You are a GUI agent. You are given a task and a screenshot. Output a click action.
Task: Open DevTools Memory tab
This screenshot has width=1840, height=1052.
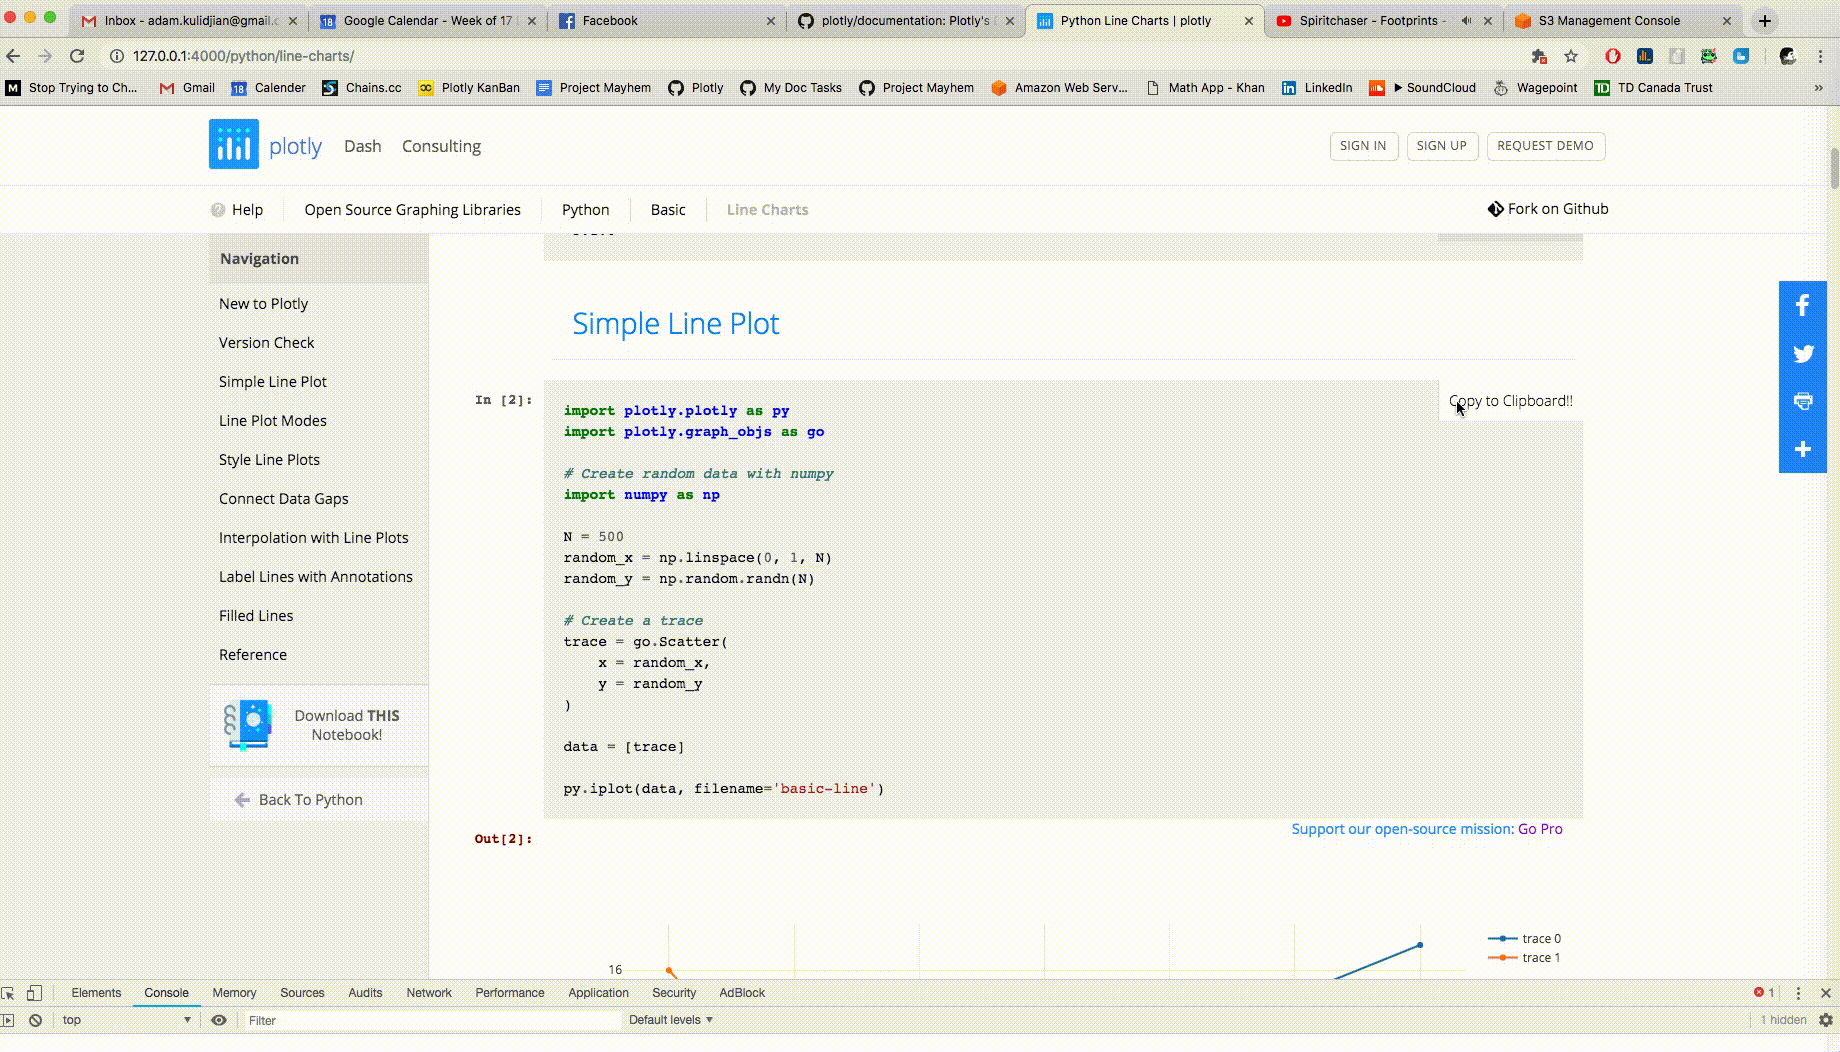[x=234, y=993]
